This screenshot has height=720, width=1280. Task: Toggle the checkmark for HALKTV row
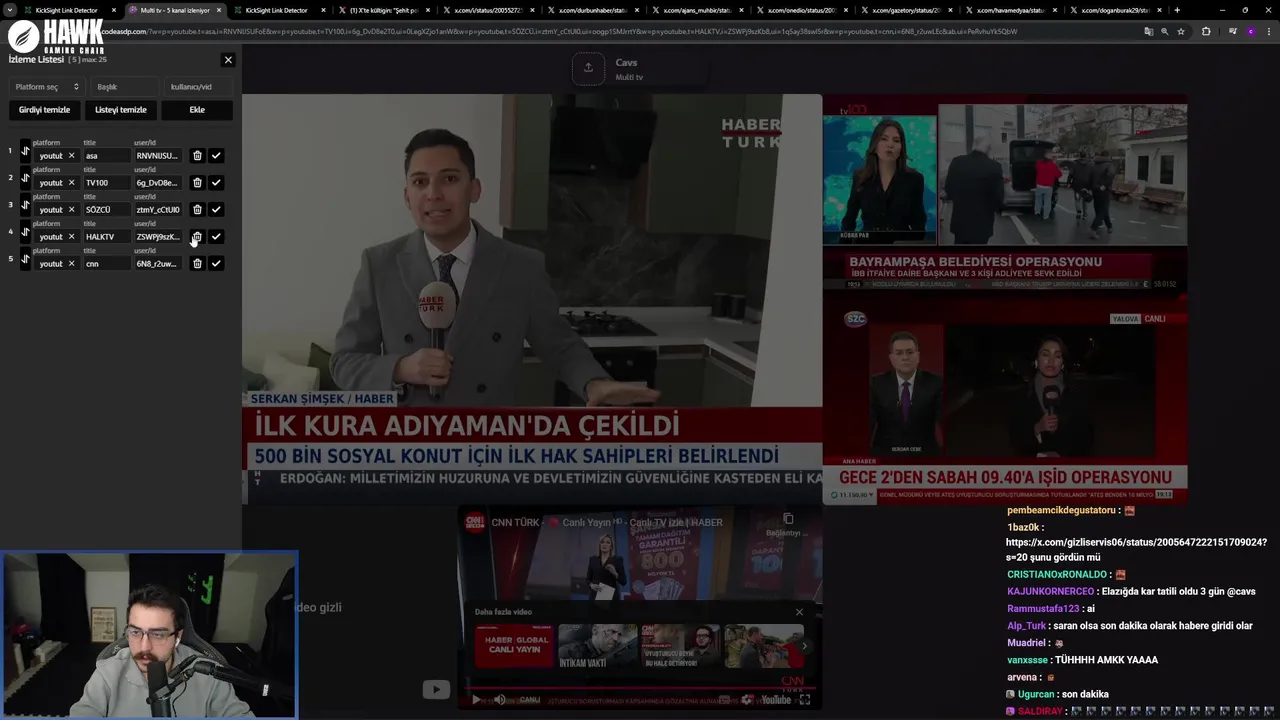tap(216, 236)
